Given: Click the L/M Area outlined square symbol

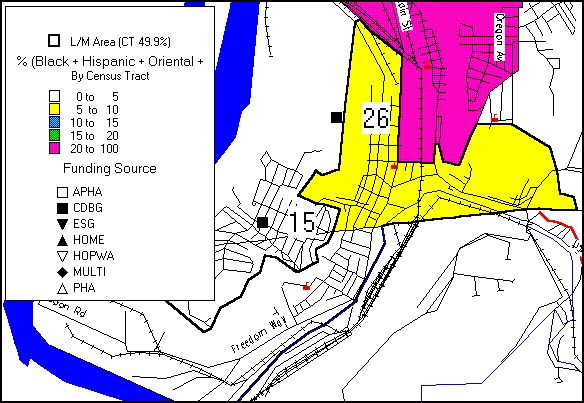Looking at the screenshot, I should coord(54,41).
